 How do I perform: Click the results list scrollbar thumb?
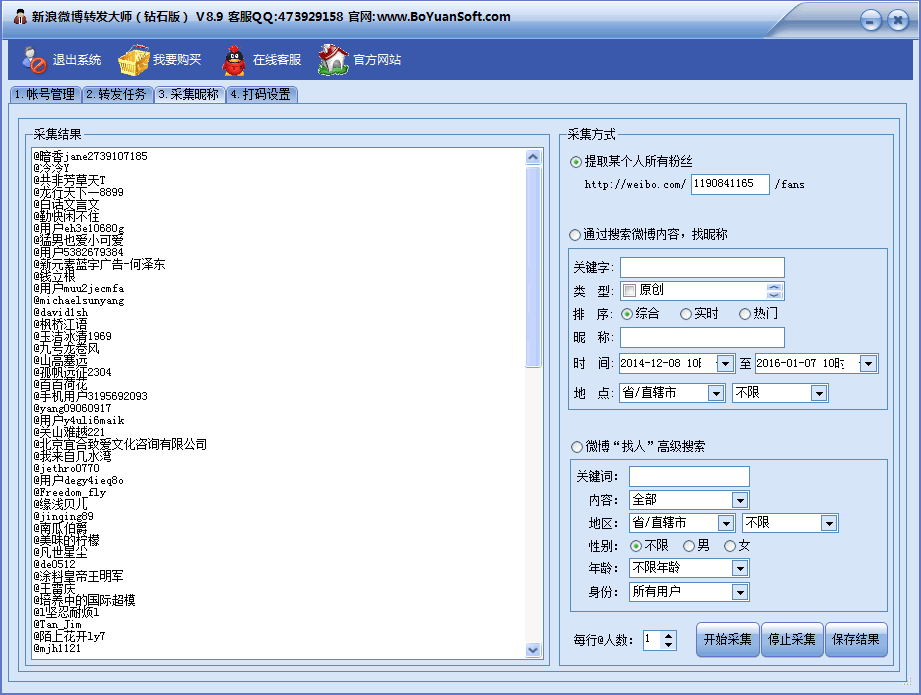(533, 267)
